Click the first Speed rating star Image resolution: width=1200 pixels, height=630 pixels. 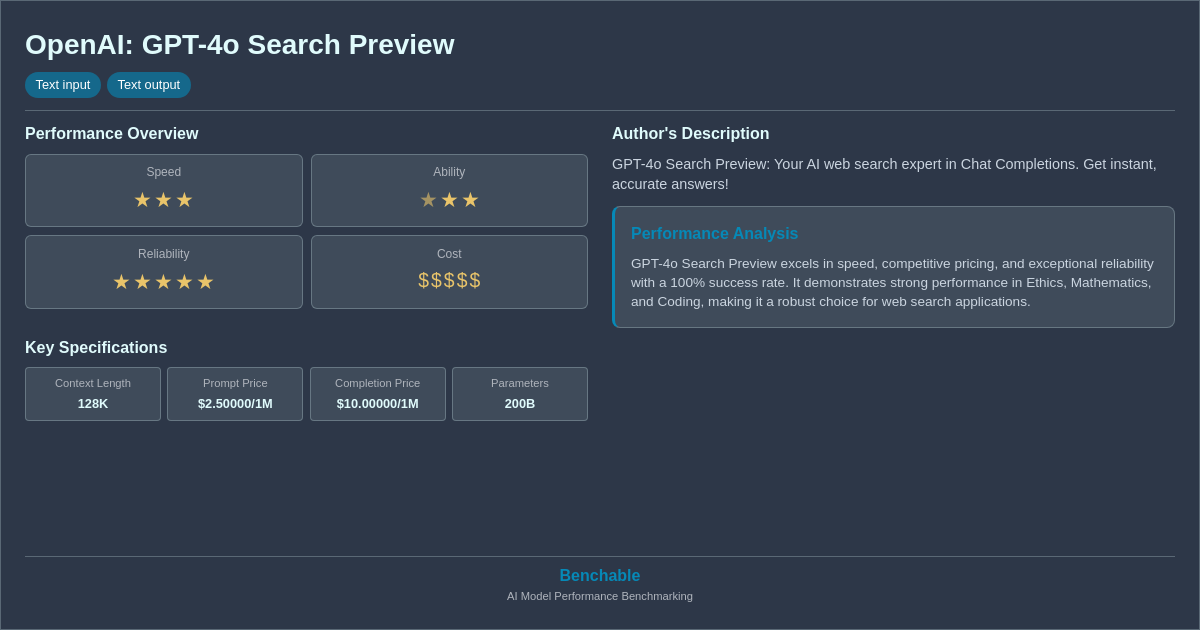click(141, 199)
